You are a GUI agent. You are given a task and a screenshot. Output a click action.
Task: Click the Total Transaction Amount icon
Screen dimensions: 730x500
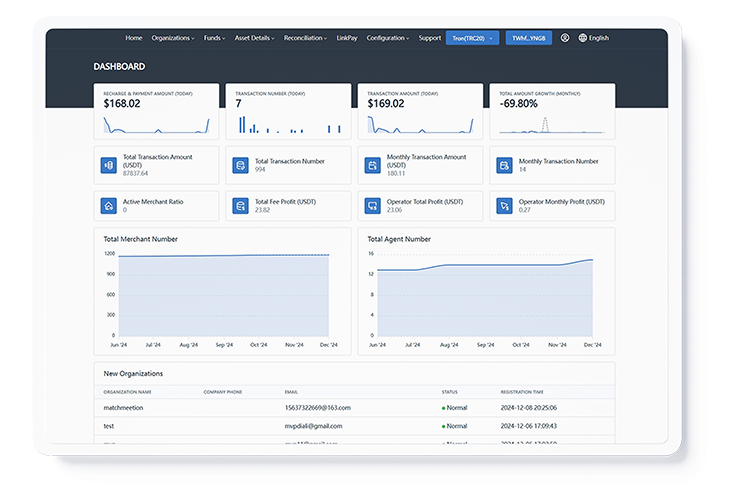[108, 165]
